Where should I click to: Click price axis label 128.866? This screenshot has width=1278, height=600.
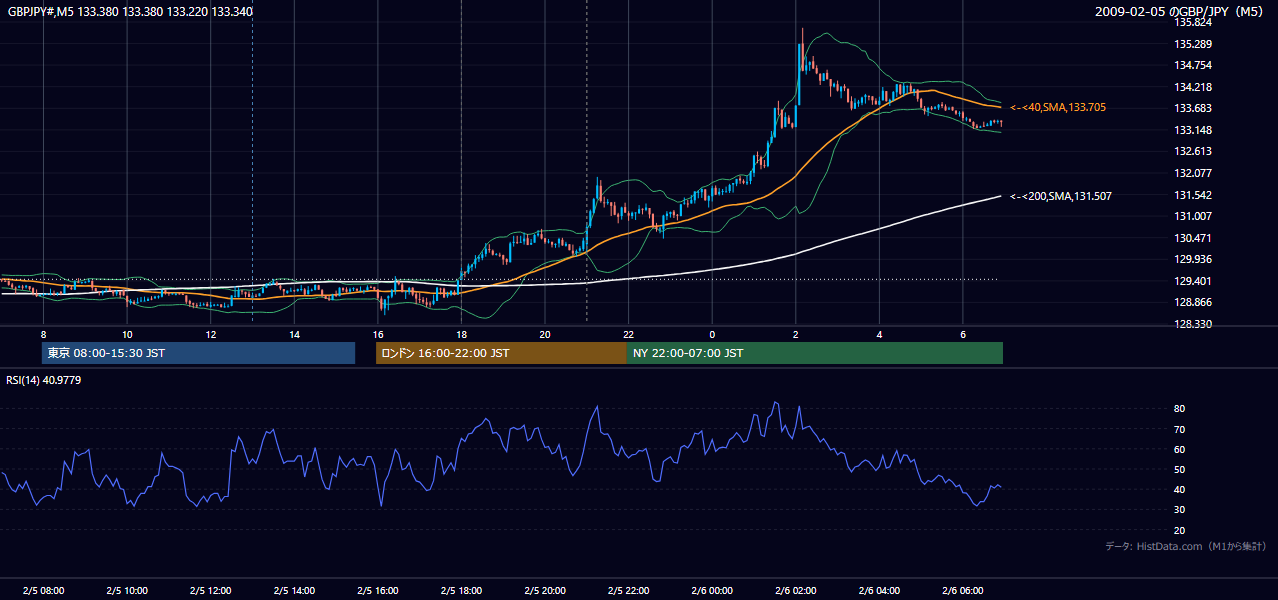tap(1191, 302)
